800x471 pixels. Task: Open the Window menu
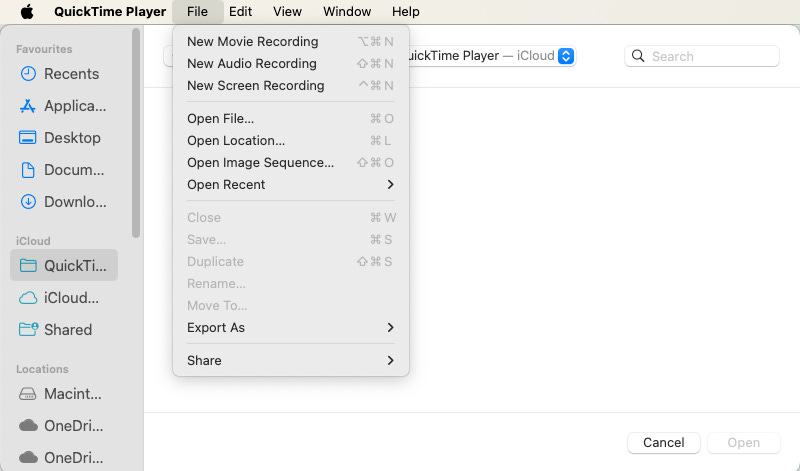tap(347, 11)
